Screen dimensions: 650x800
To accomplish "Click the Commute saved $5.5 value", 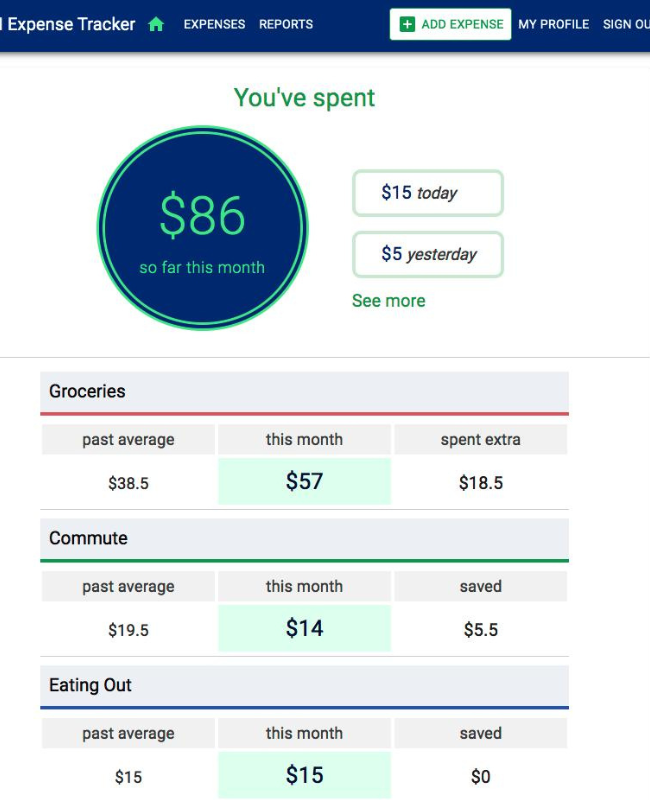I will click(x=481, y=629).
